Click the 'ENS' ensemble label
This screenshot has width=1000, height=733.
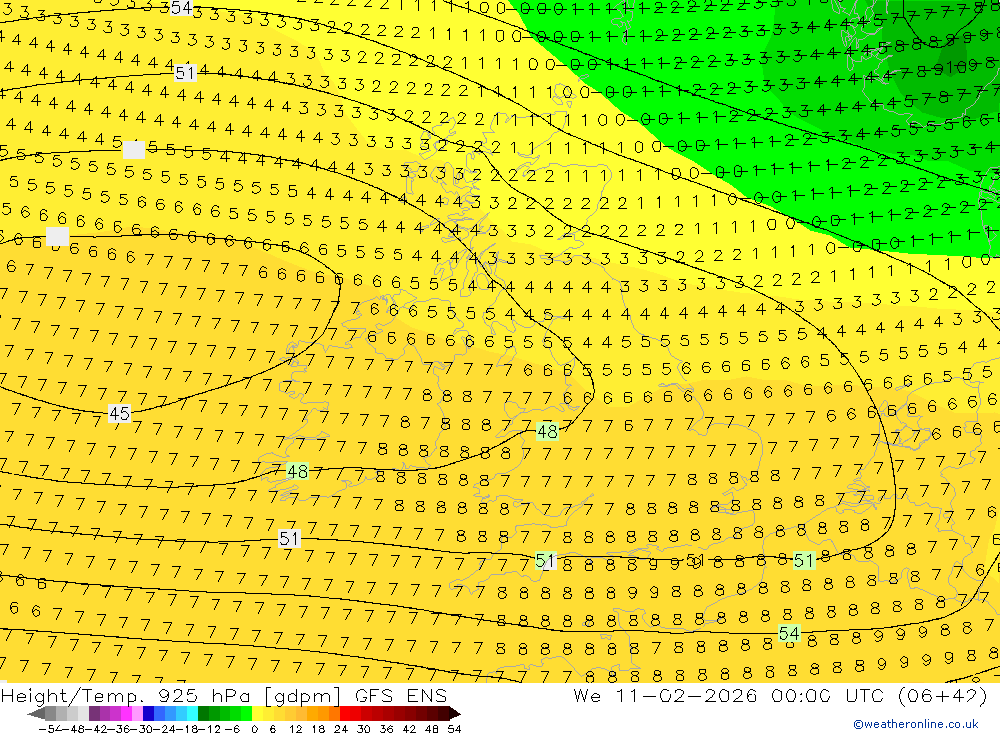427,695
